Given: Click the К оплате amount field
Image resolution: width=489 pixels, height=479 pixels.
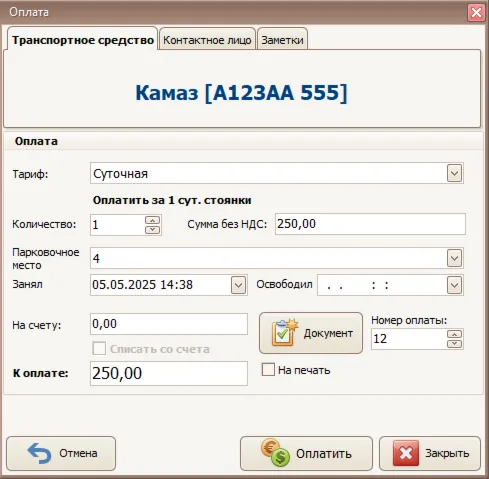Looking at the screenshot, I should 169,373.
